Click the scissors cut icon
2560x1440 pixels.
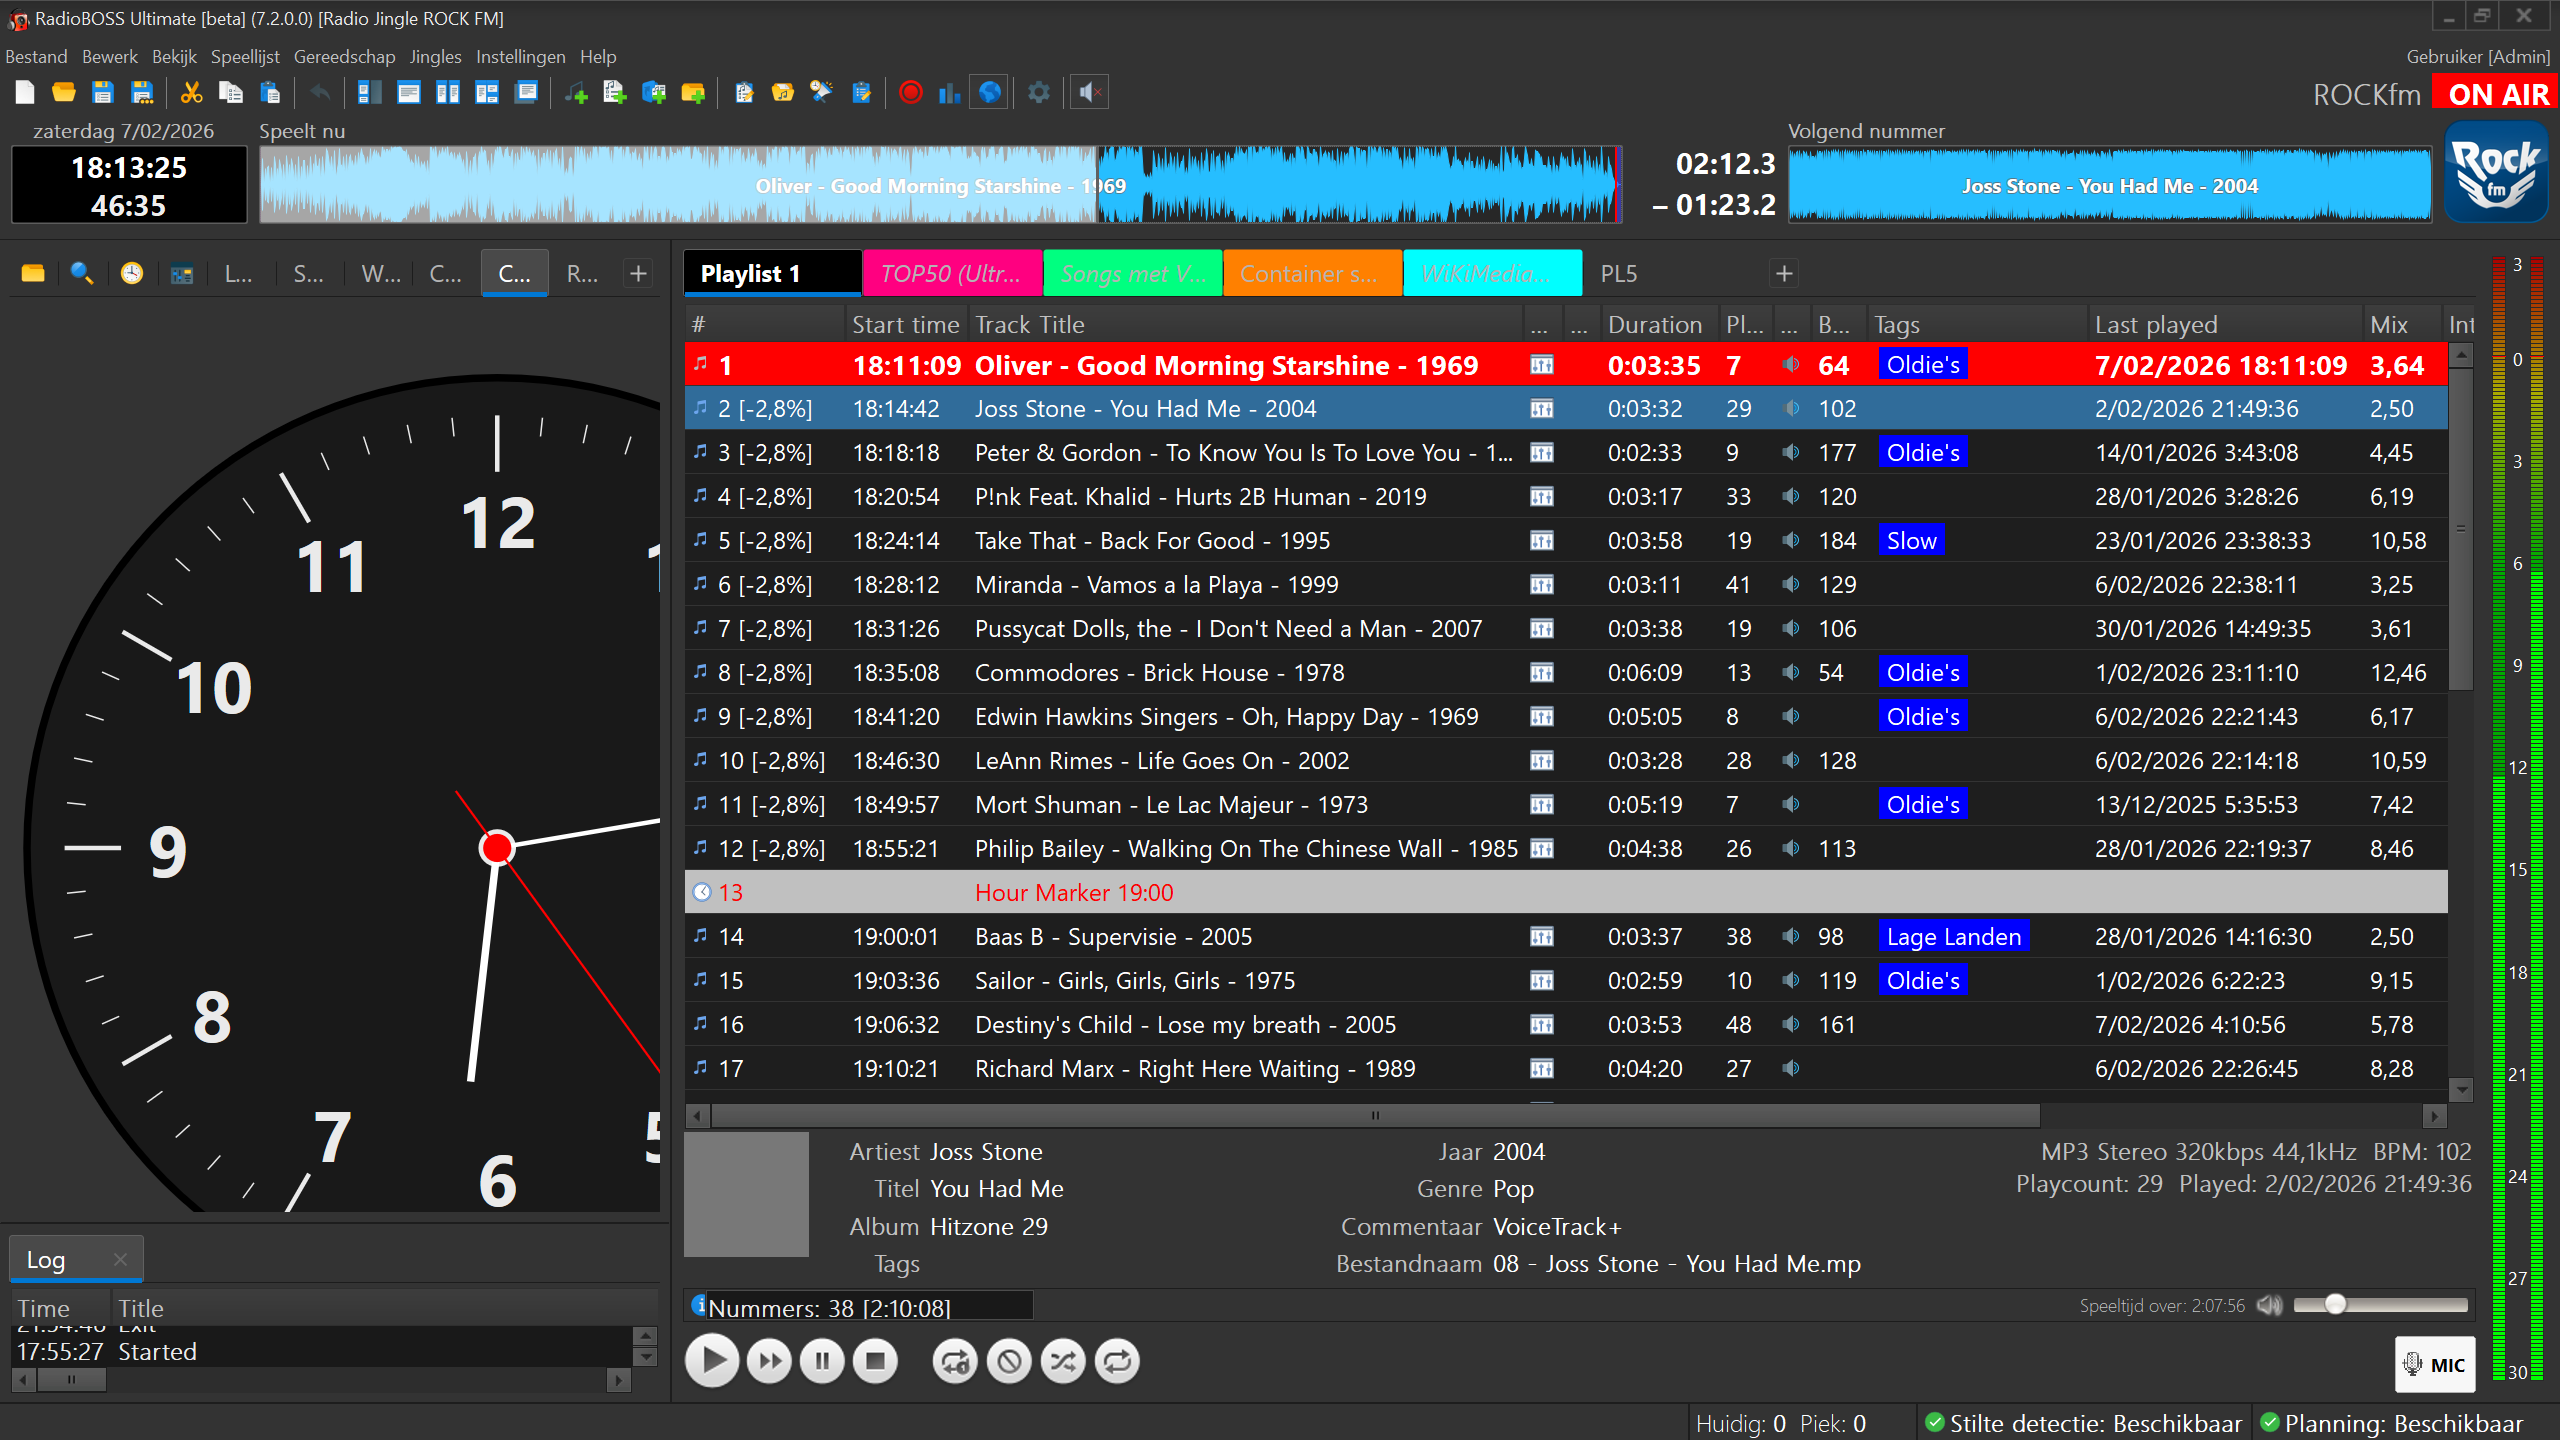[x=191, y=93]
